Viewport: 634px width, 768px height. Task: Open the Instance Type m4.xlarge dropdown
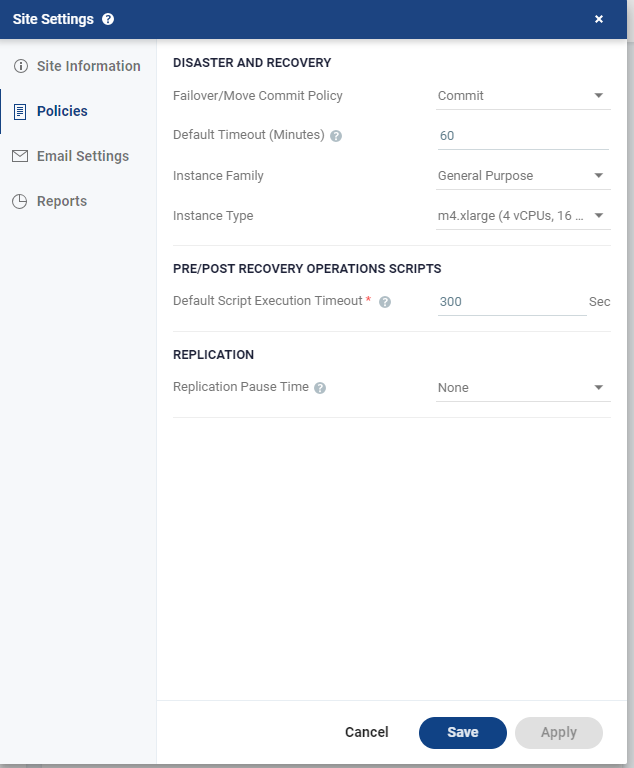pyautogui.click(x=523, y=216)
